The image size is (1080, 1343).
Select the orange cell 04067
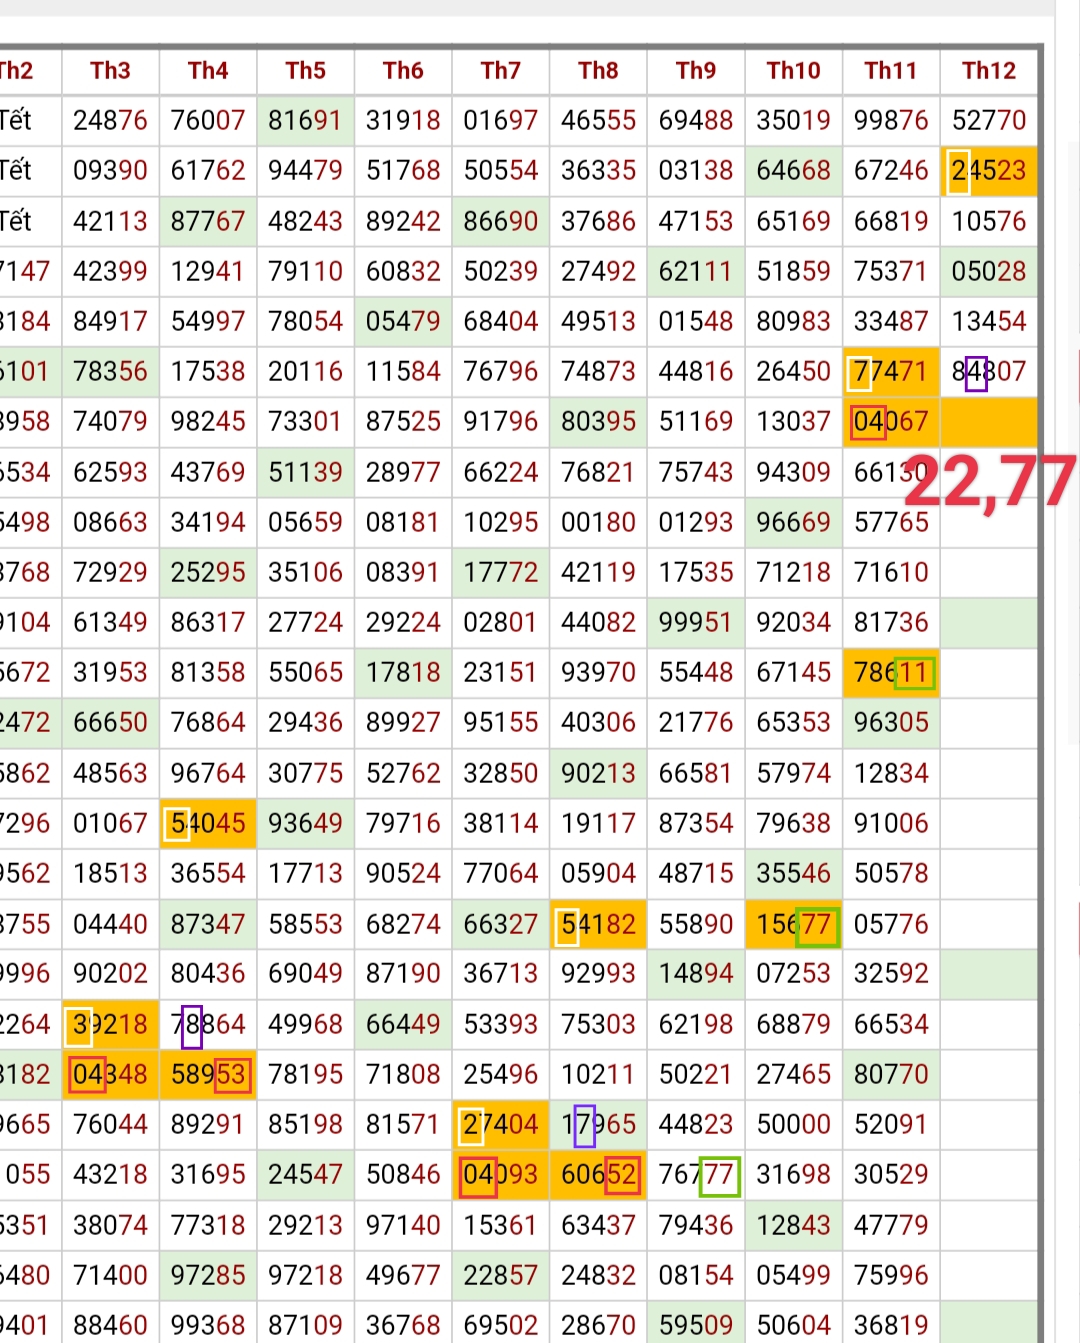pyautogui.click(x=891, y=421)
